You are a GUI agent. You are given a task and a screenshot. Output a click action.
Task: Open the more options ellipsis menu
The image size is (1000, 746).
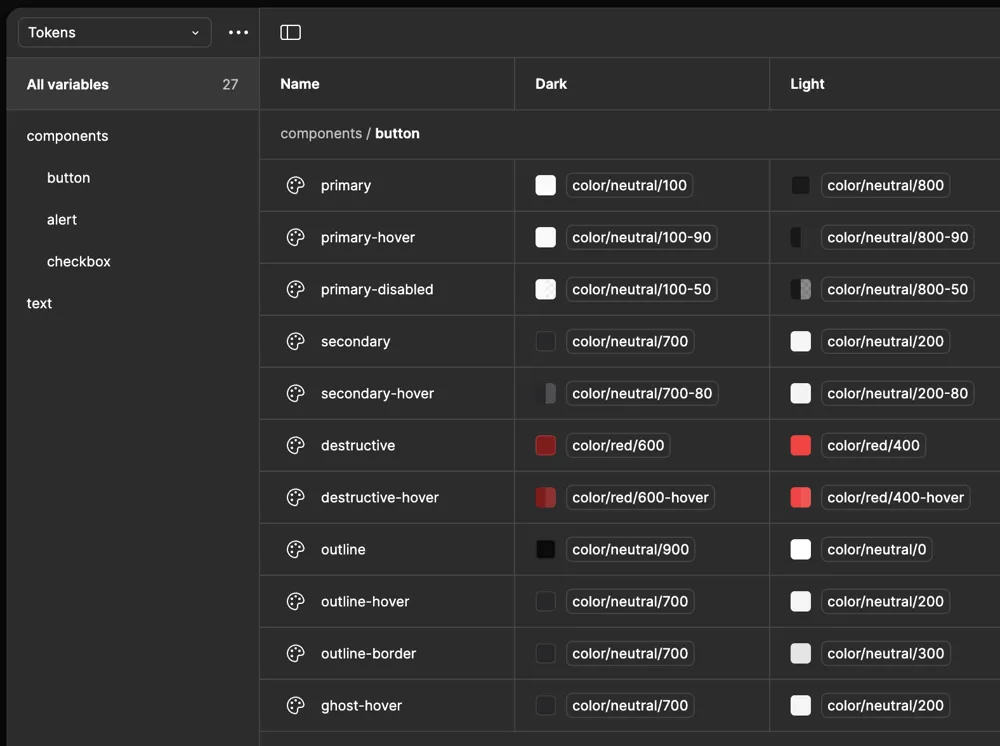coord(238,32)
